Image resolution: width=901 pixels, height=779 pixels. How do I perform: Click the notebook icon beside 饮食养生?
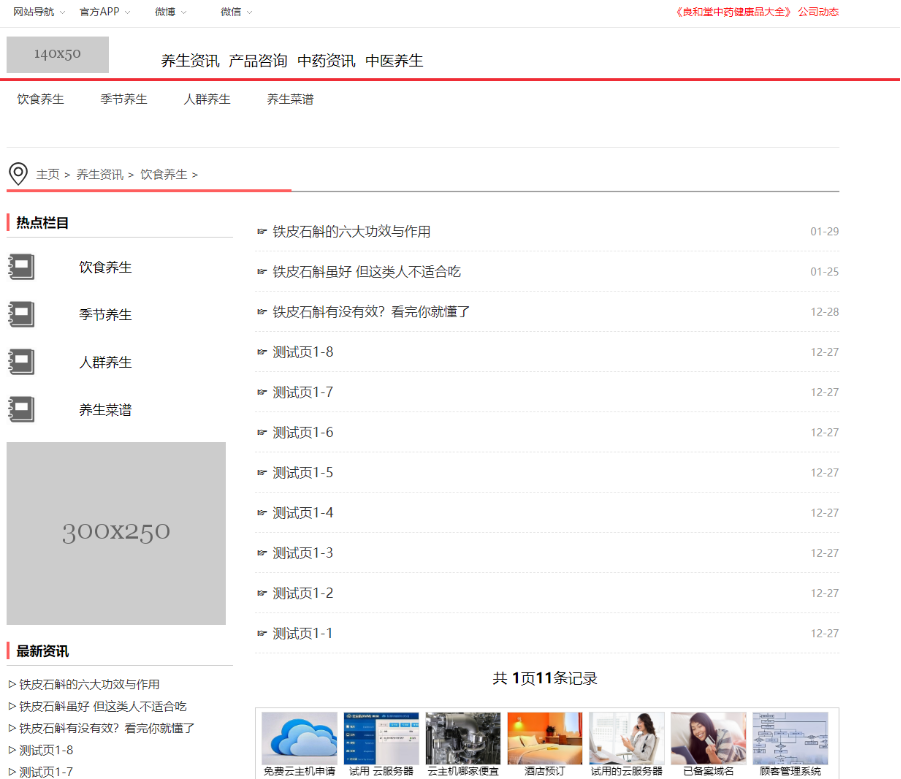21,267
